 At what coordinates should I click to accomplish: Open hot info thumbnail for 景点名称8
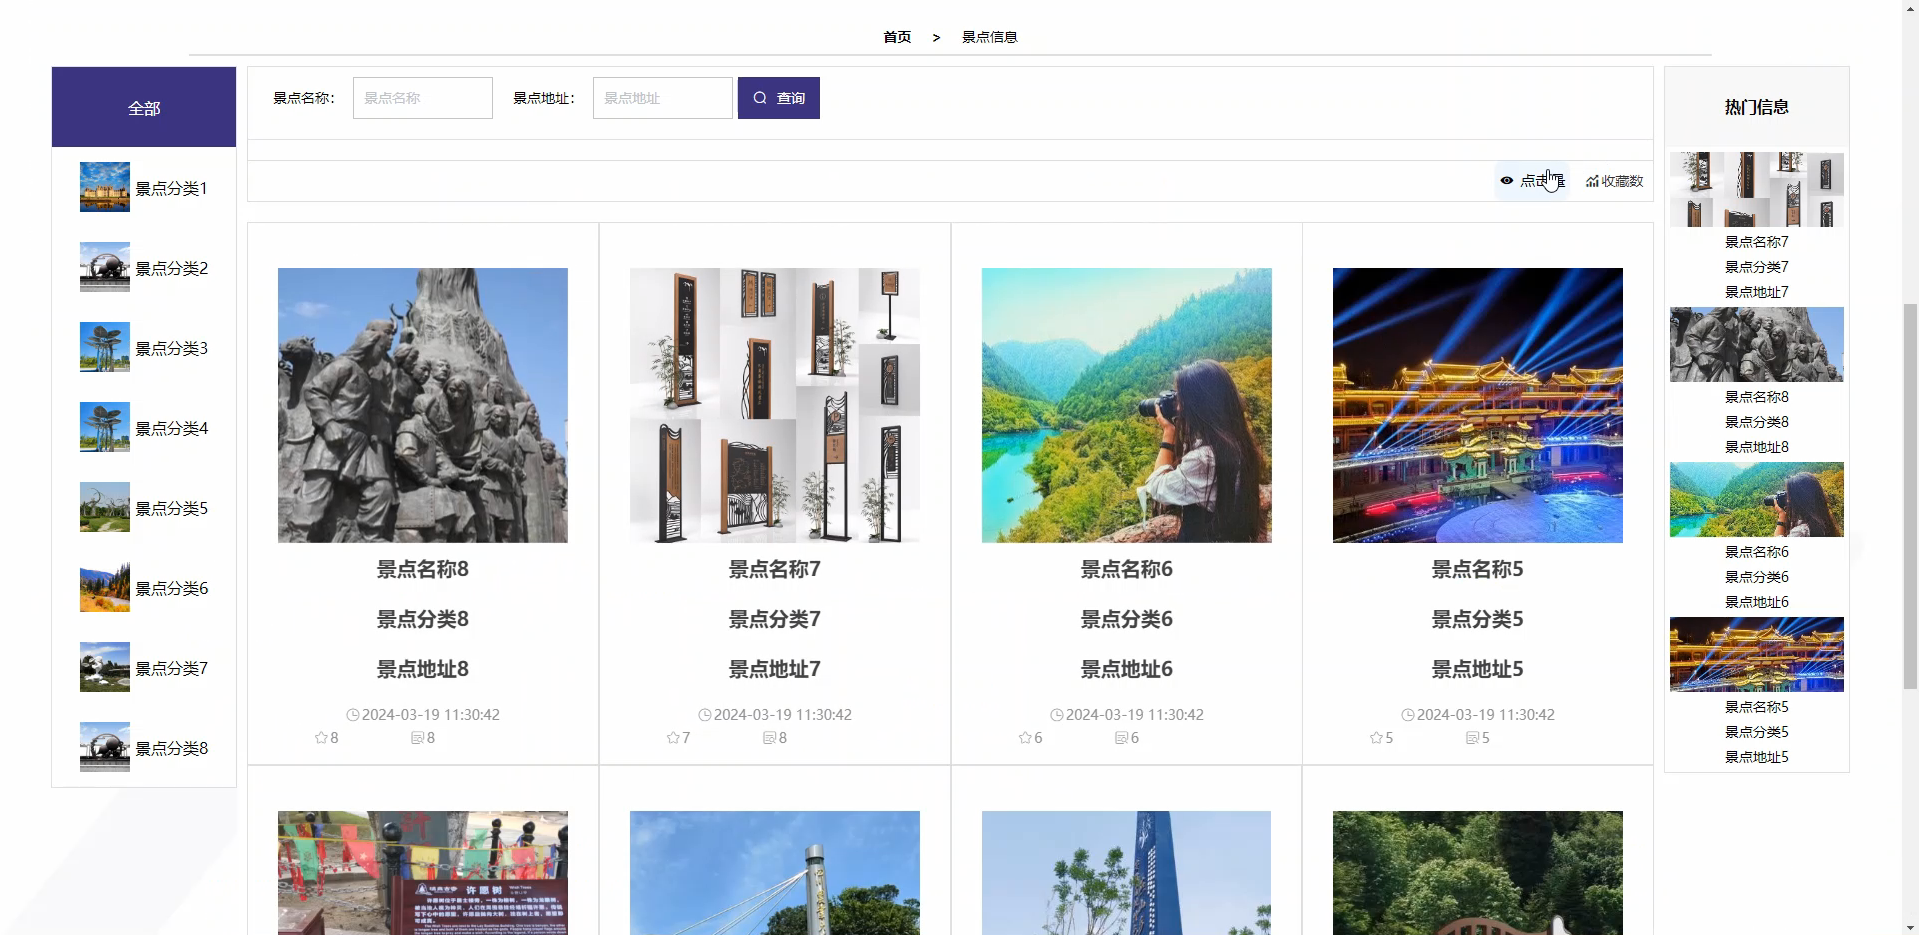pyautogui.click(x=1757, y=344)
